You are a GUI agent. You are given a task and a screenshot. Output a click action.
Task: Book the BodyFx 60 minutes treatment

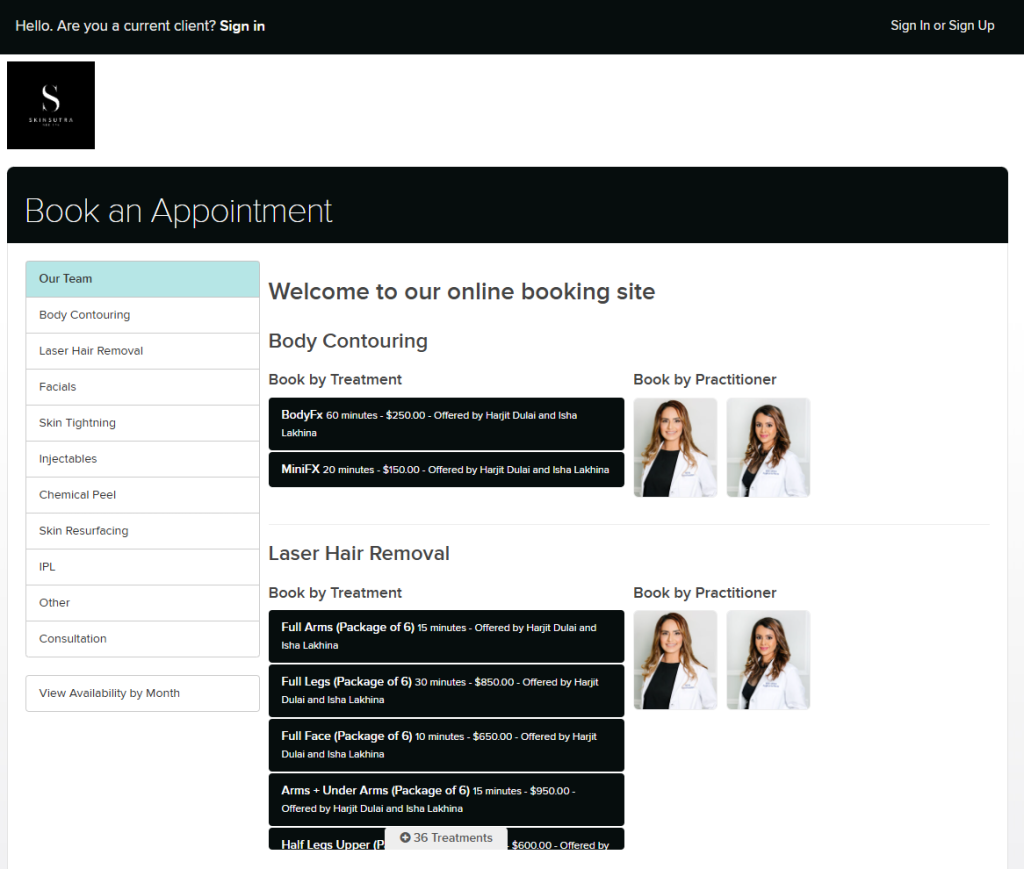coord(446,424)
